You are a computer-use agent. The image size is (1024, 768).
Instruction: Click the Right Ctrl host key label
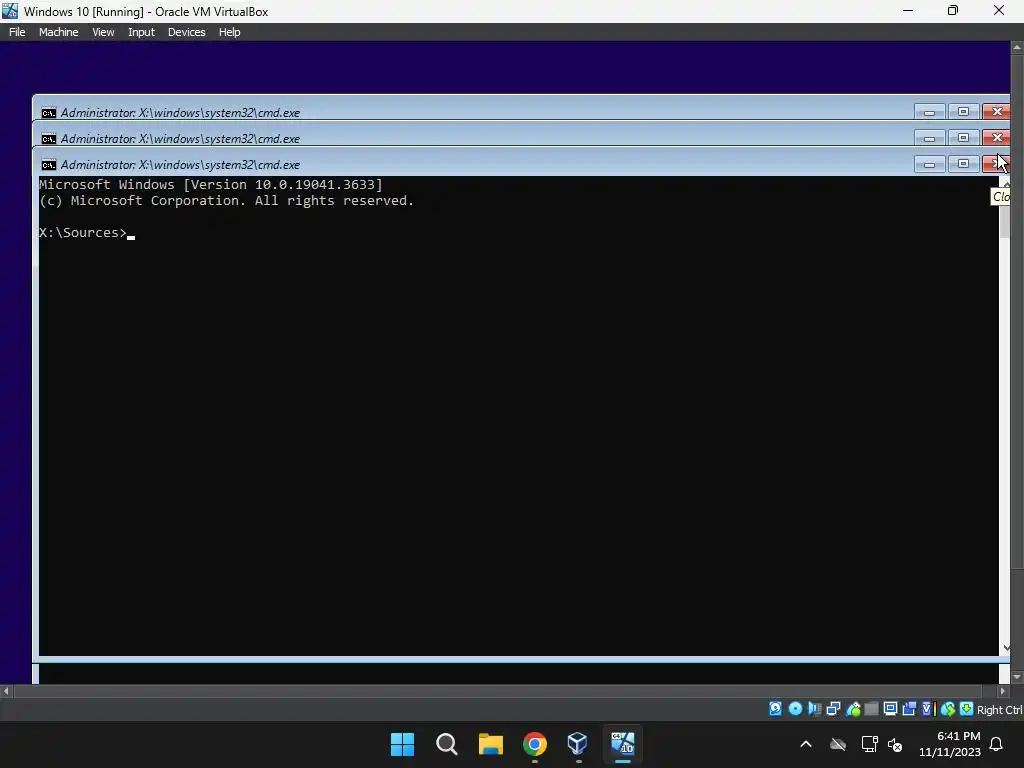coord(999,710)
